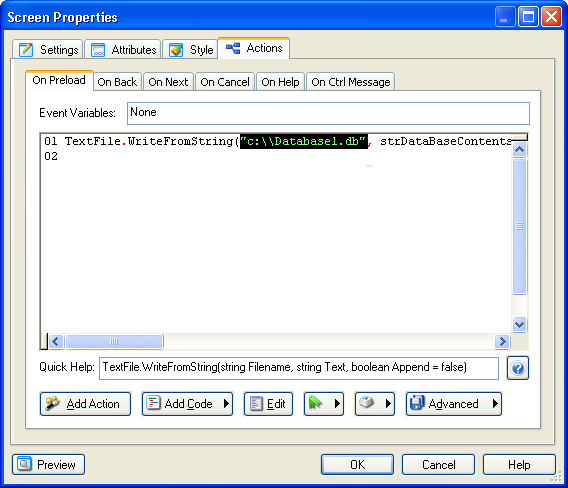Open the eraser icon dropdown button
568x488 pixels.
pos(375,404)
